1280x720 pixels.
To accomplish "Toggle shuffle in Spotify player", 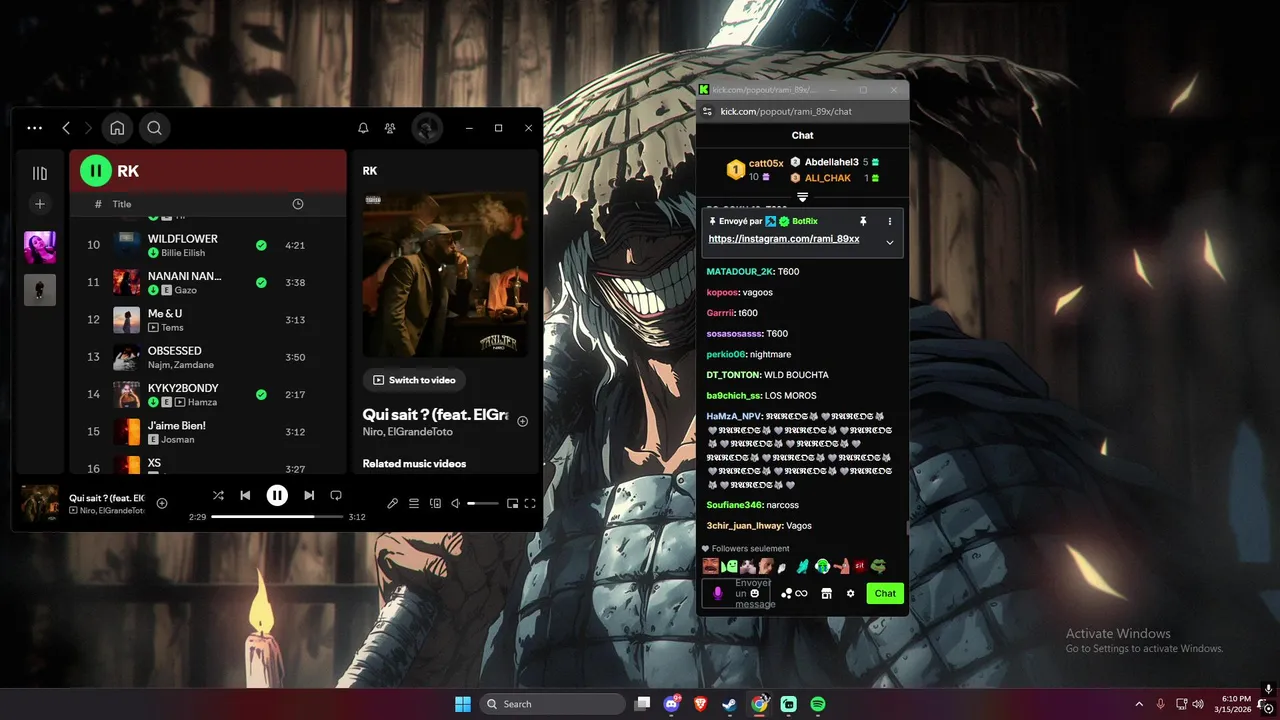I will 218,495.
